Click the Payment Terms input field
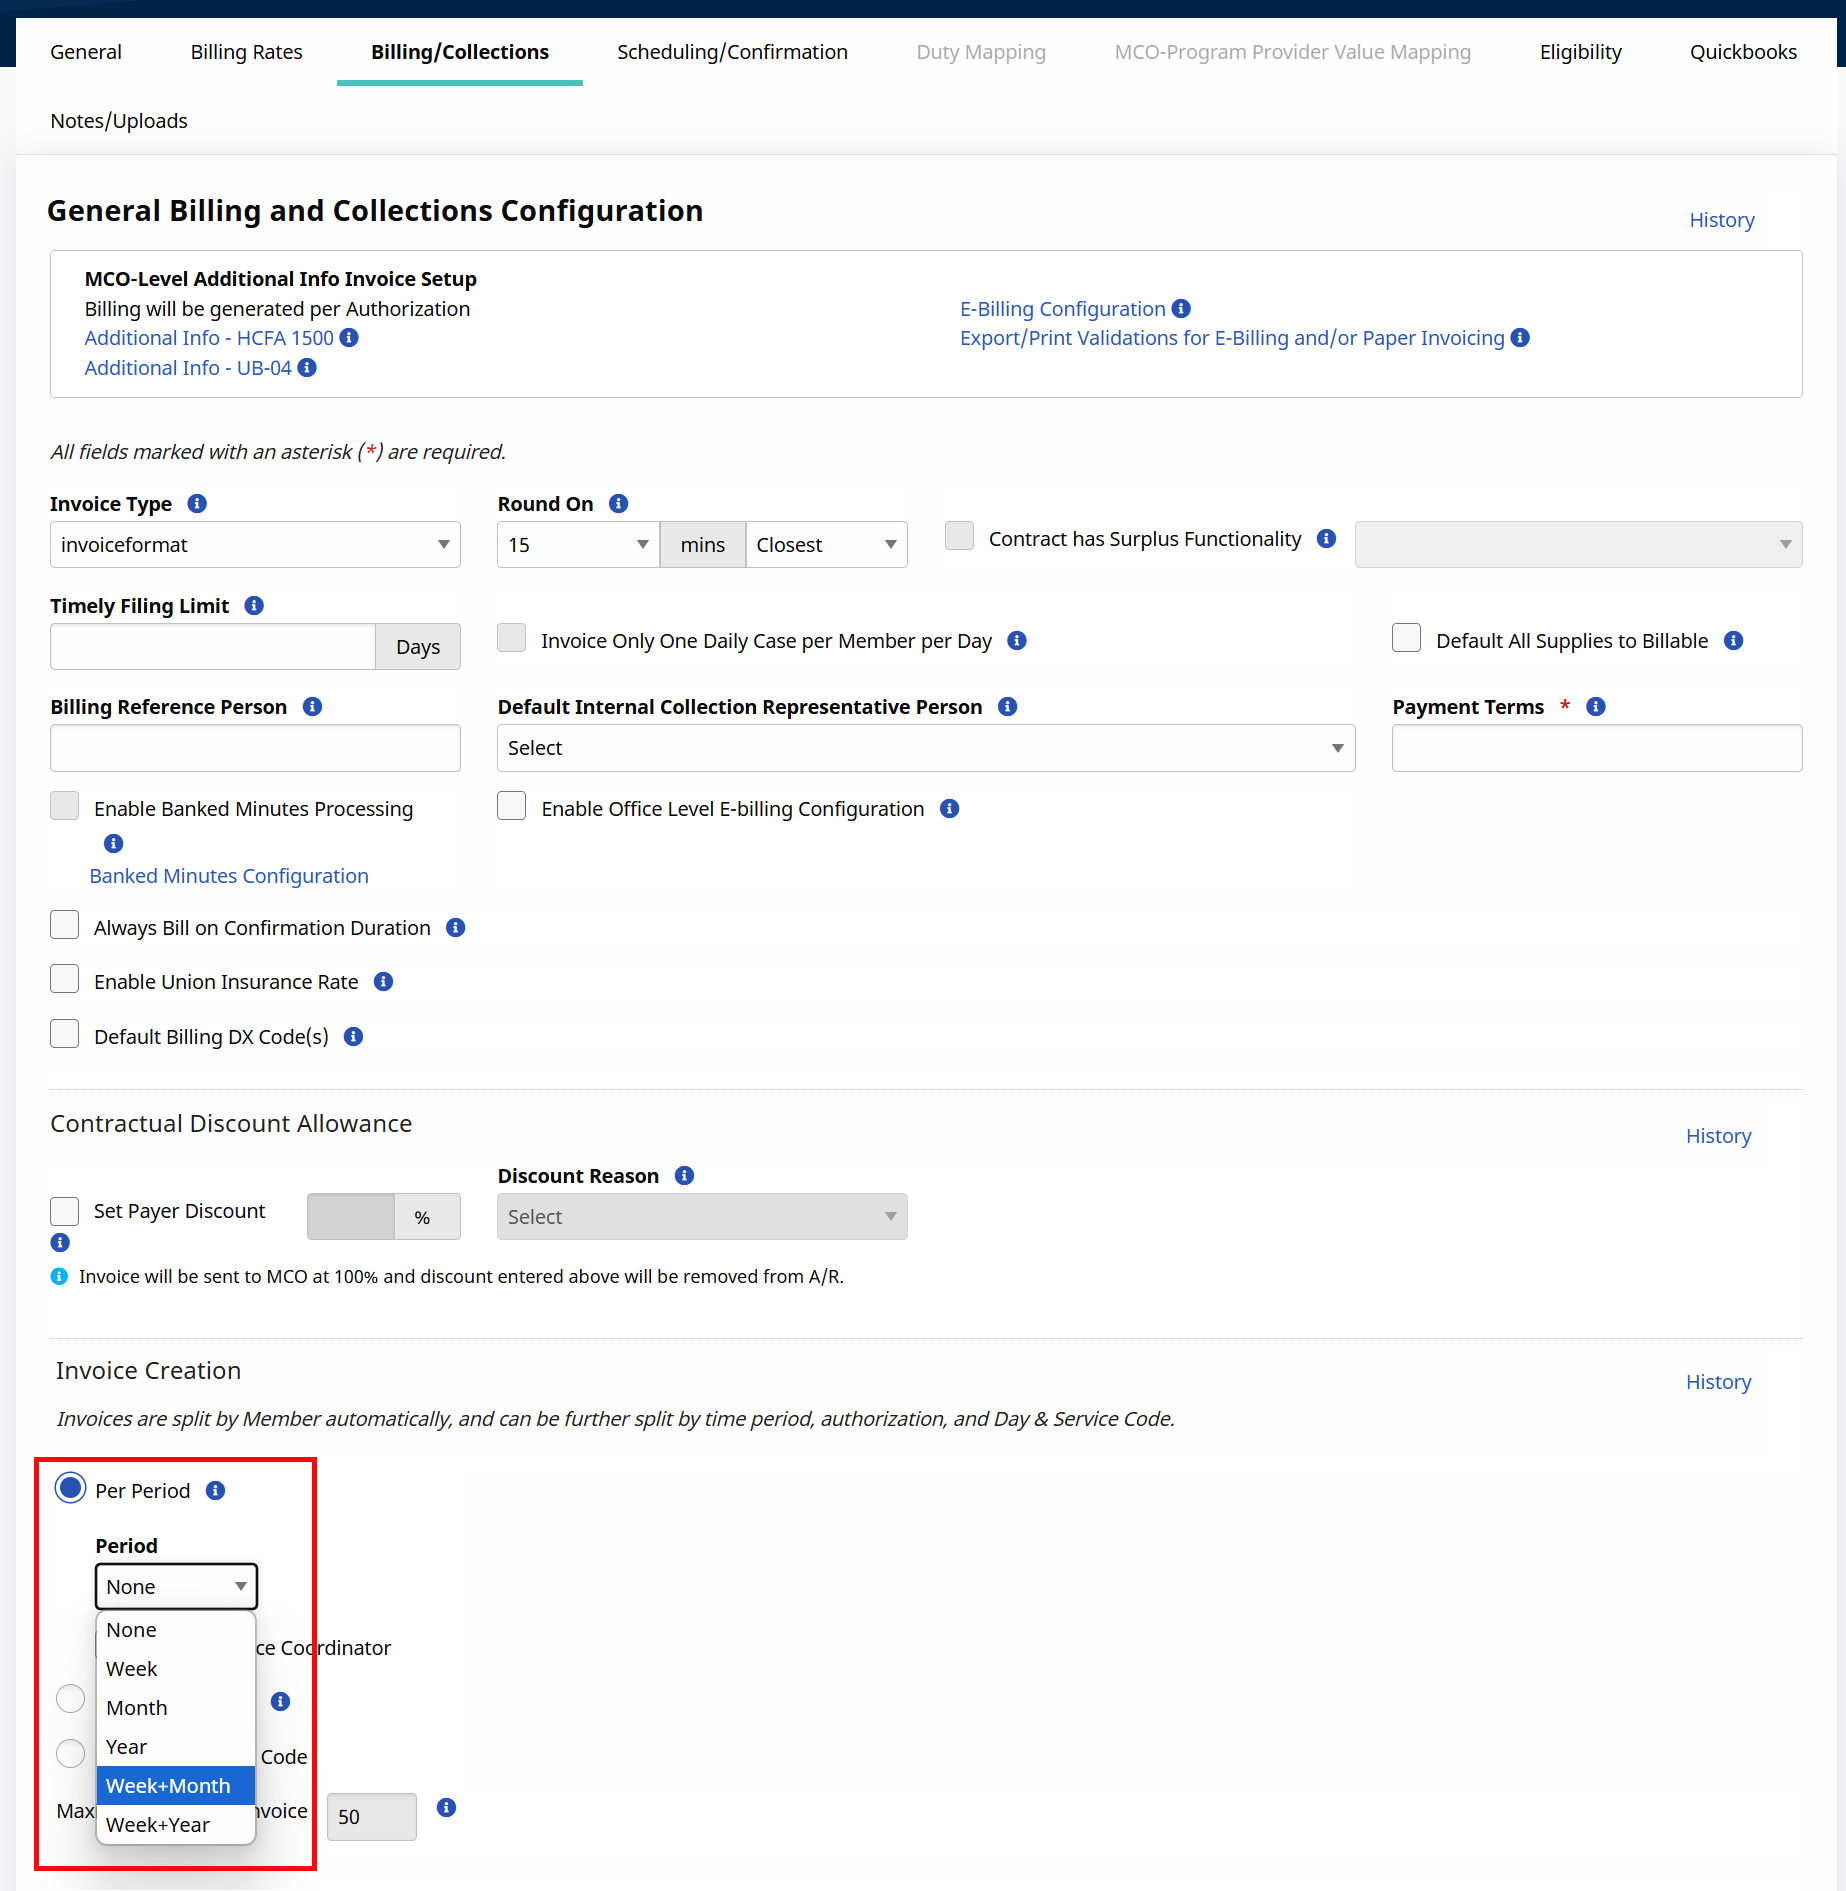Viewport: 1846px width, 1891px height. click(1596, 748)
